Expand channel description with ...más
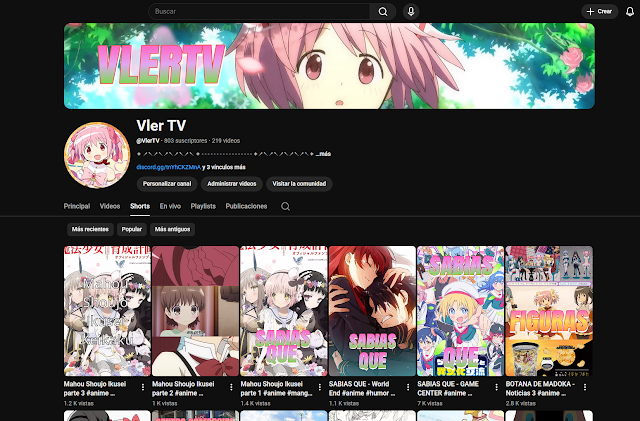The width and height of the screenshot is (640, 421). point(323,154)
